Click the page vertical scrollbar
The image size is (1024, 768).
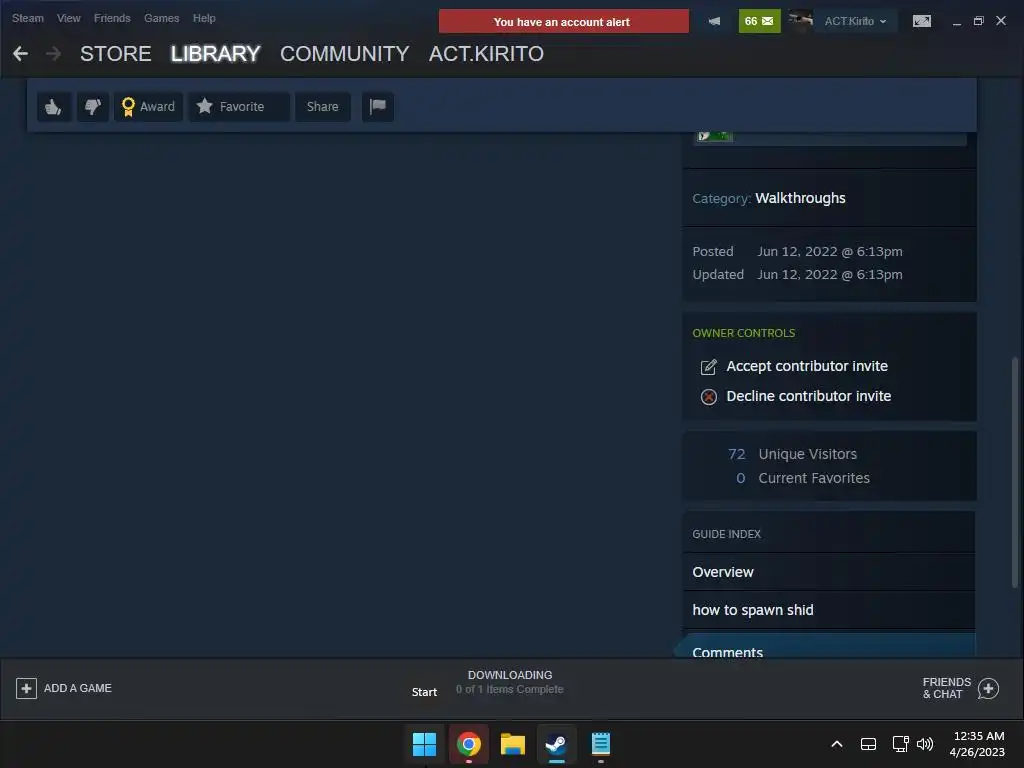(1014, 472)
